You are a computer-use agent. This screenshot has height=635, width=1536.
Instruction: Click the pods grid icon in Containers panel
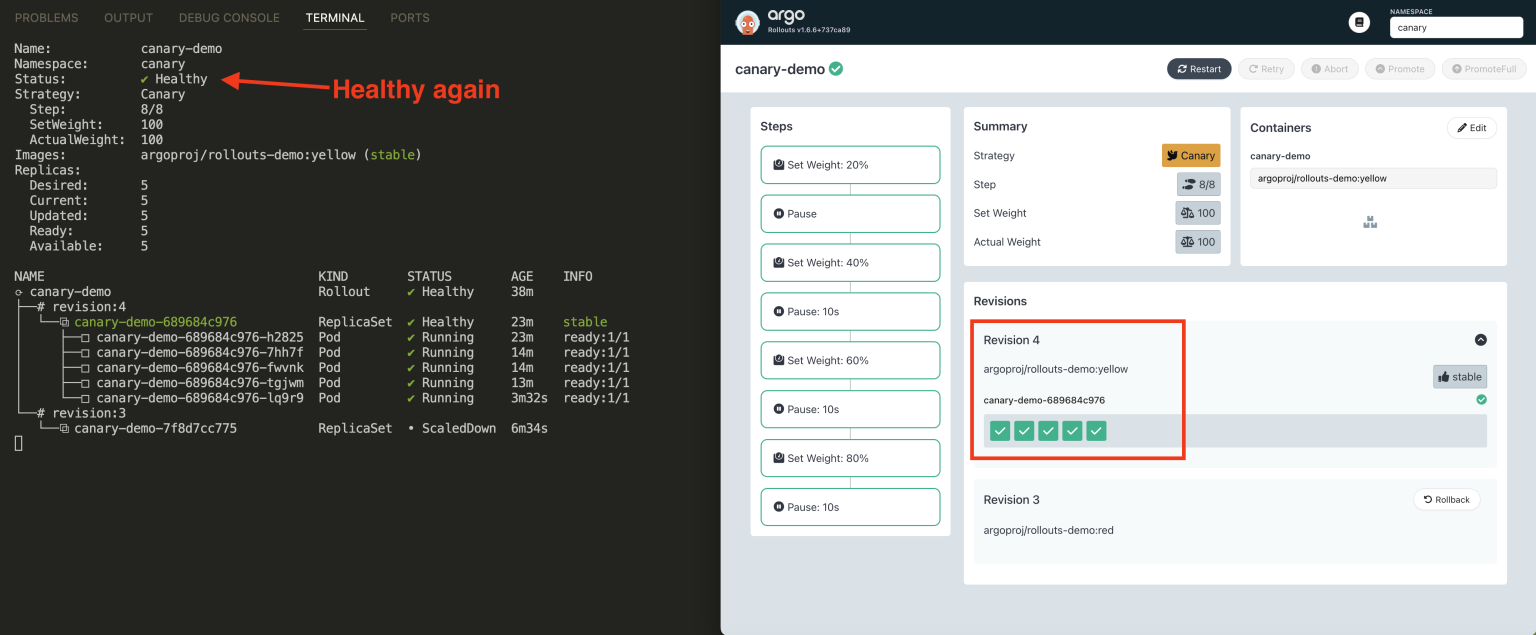[1369, 221]
